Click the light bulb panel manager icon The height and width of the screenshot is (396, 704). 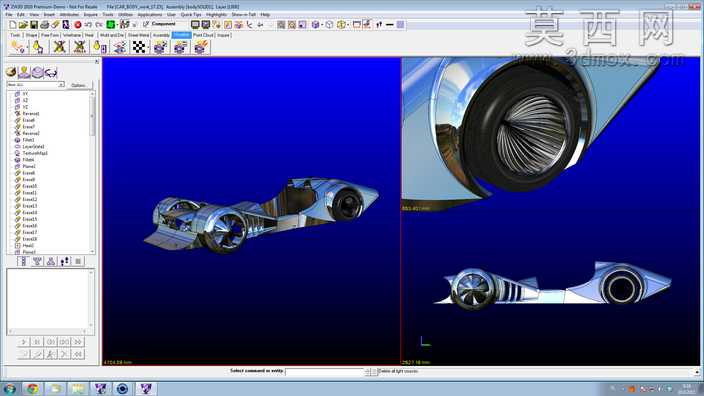coord(24,72)
